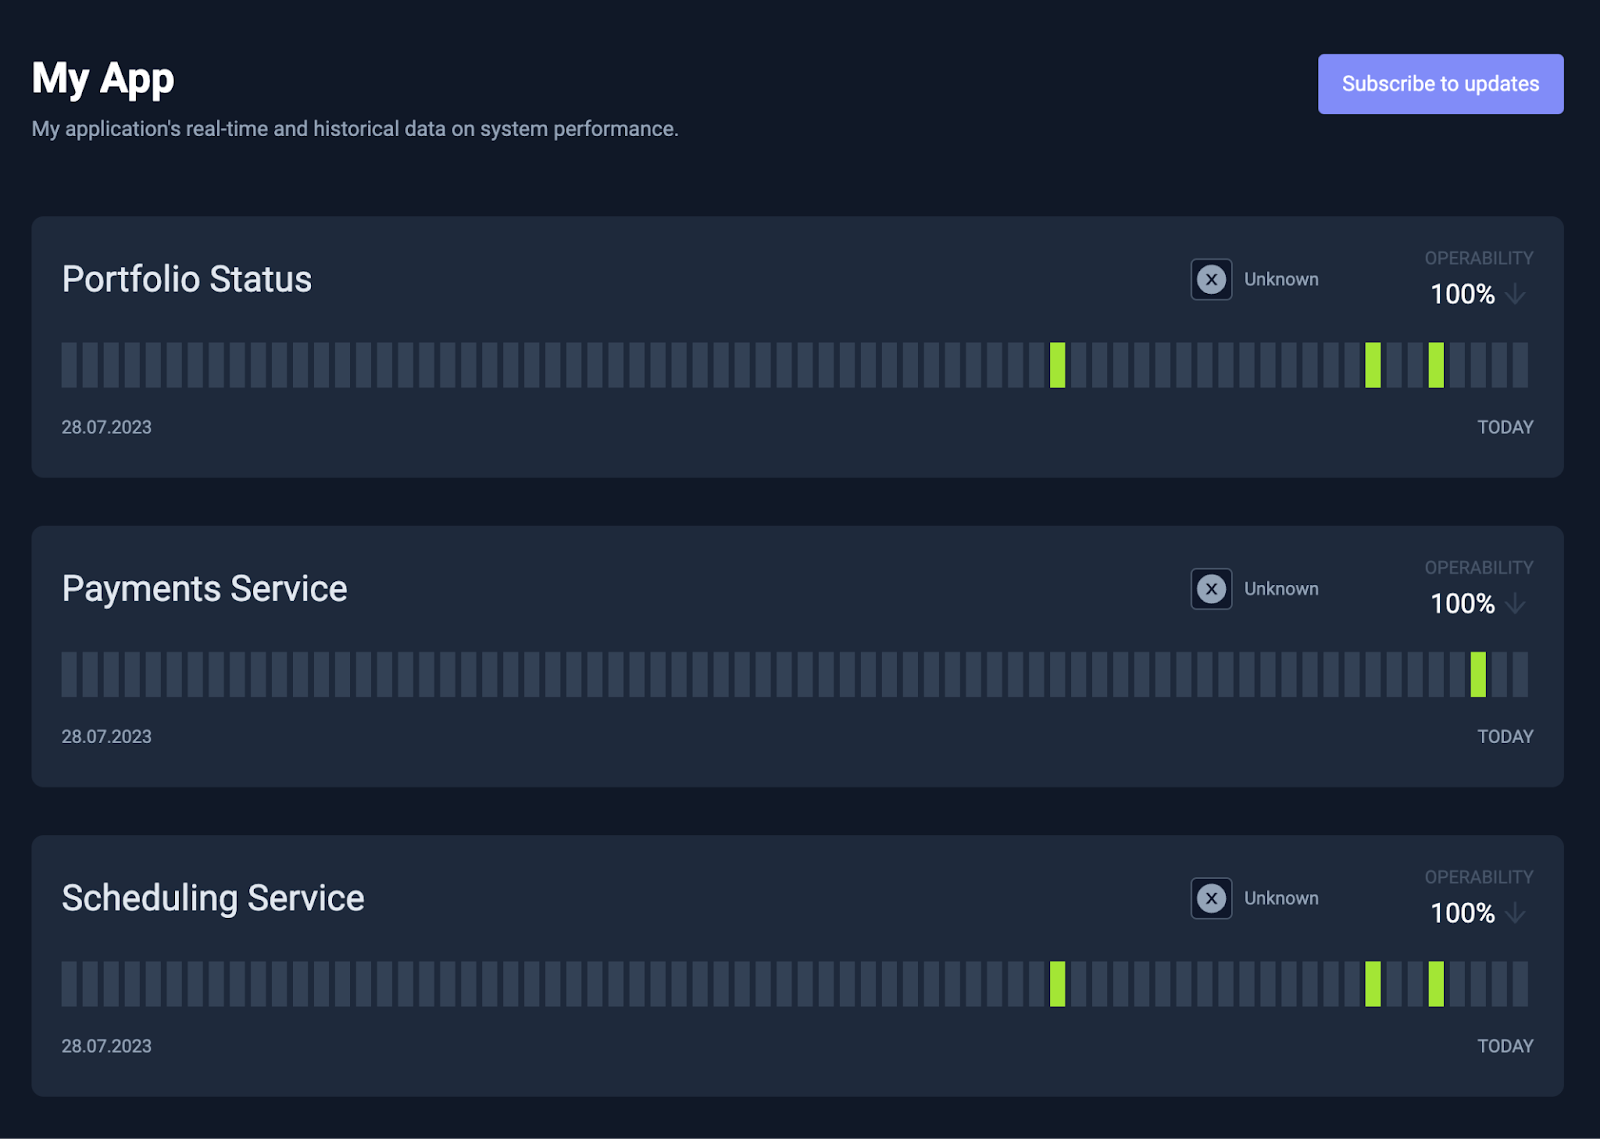Click the TODAY label under Portfolio Status timeline
The width and height of the screenshot is (1600, 1139).
coord(1505,427)
